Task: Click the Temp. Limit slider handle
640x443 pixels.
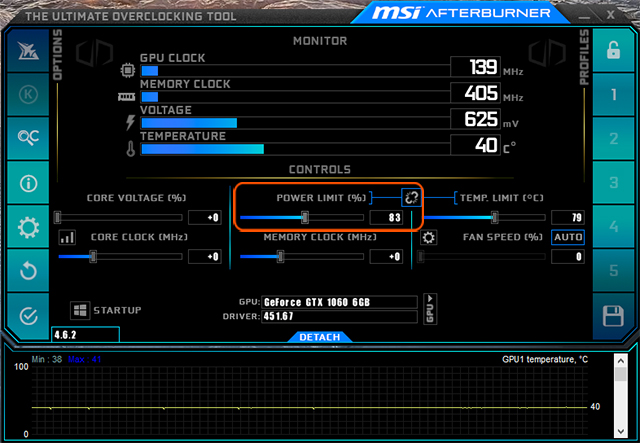Action: (x=495, y=217)
